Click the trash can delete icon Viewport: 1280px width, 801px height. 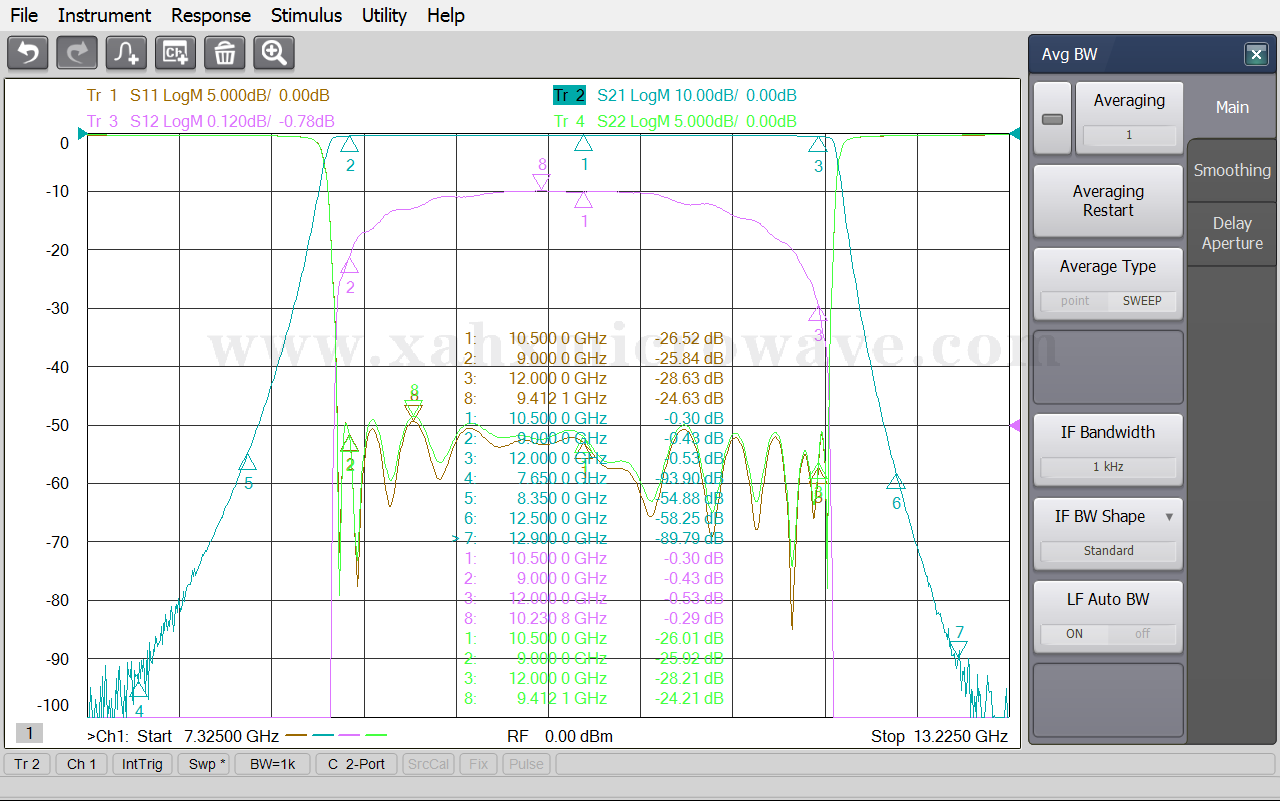(225, 52)
